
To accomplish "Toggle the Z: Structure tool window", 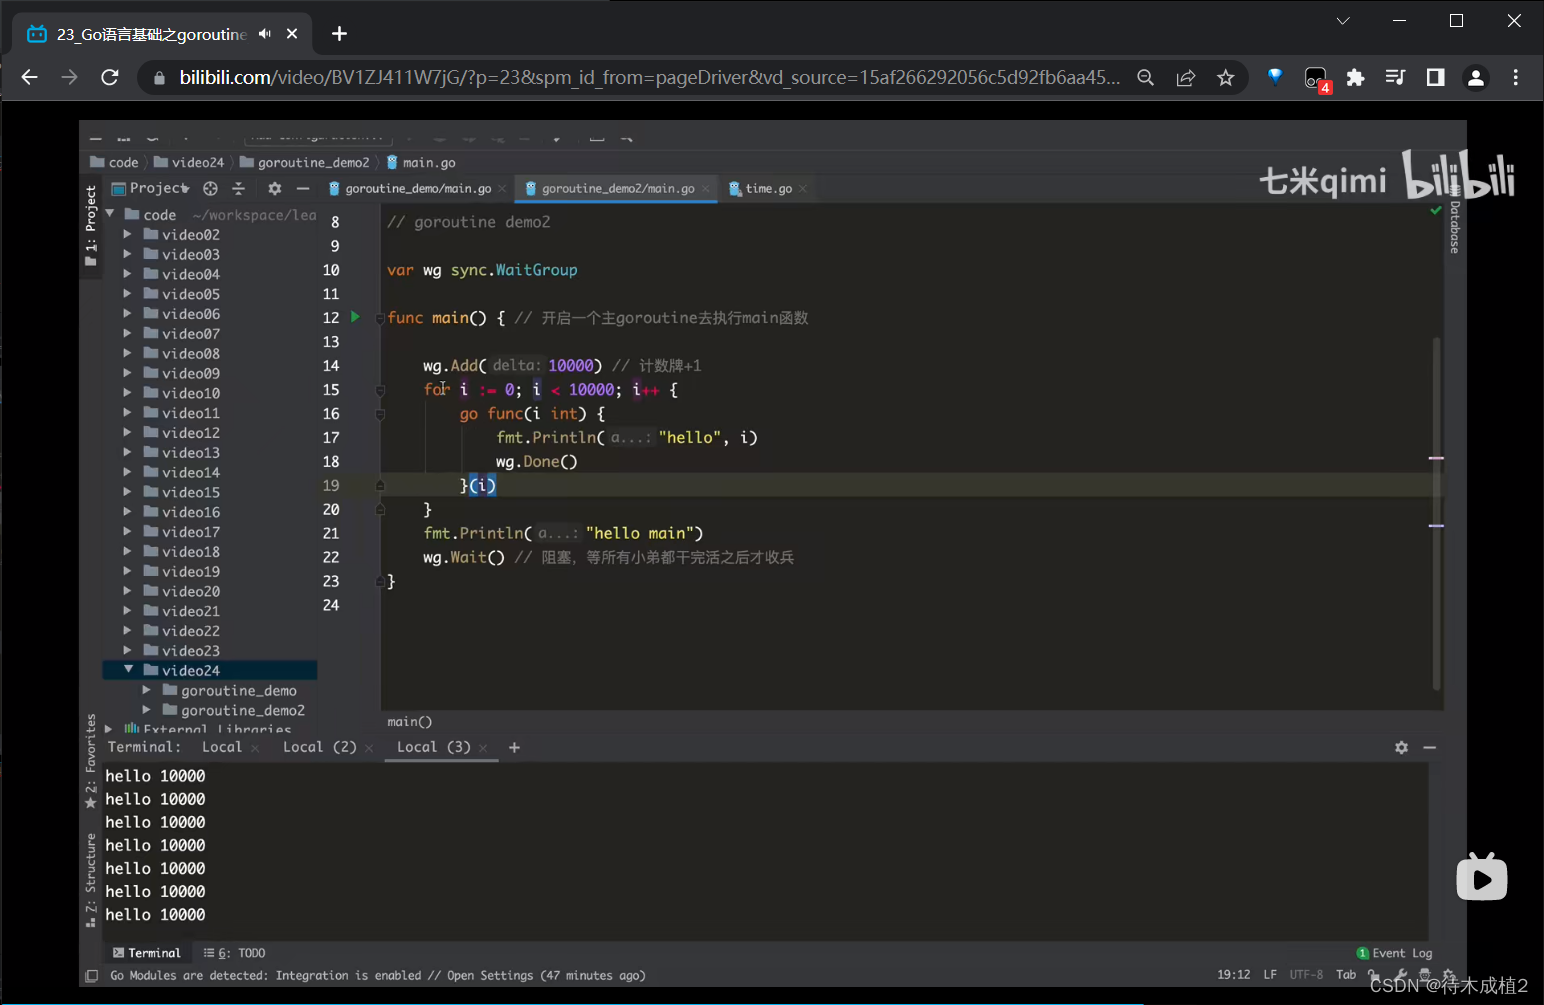I will tap(91, 880).
